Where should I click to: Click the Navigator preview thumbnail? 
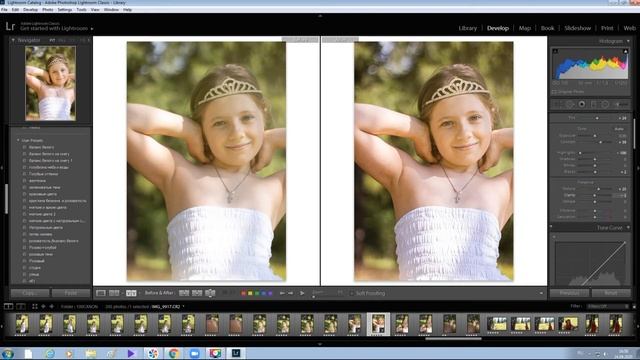(51, 83)
